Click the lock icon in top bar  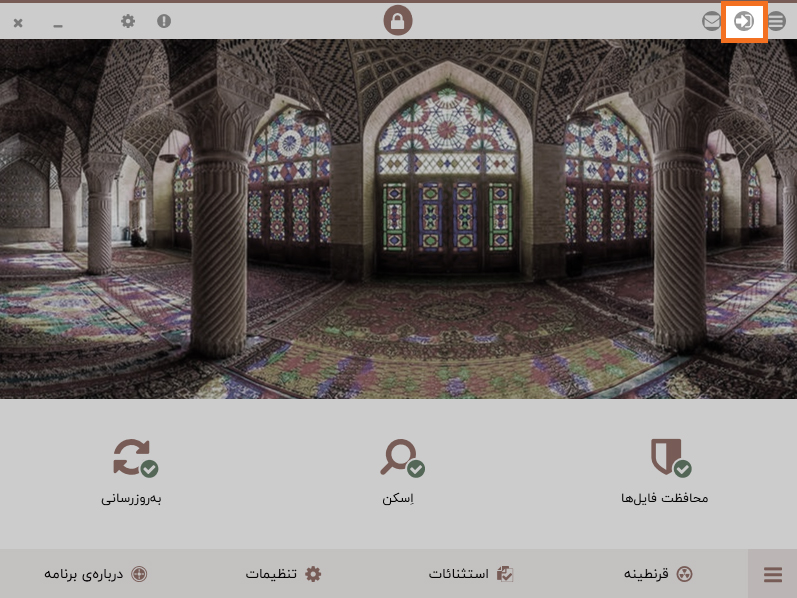pyautogui.click(x=397, y=21)
